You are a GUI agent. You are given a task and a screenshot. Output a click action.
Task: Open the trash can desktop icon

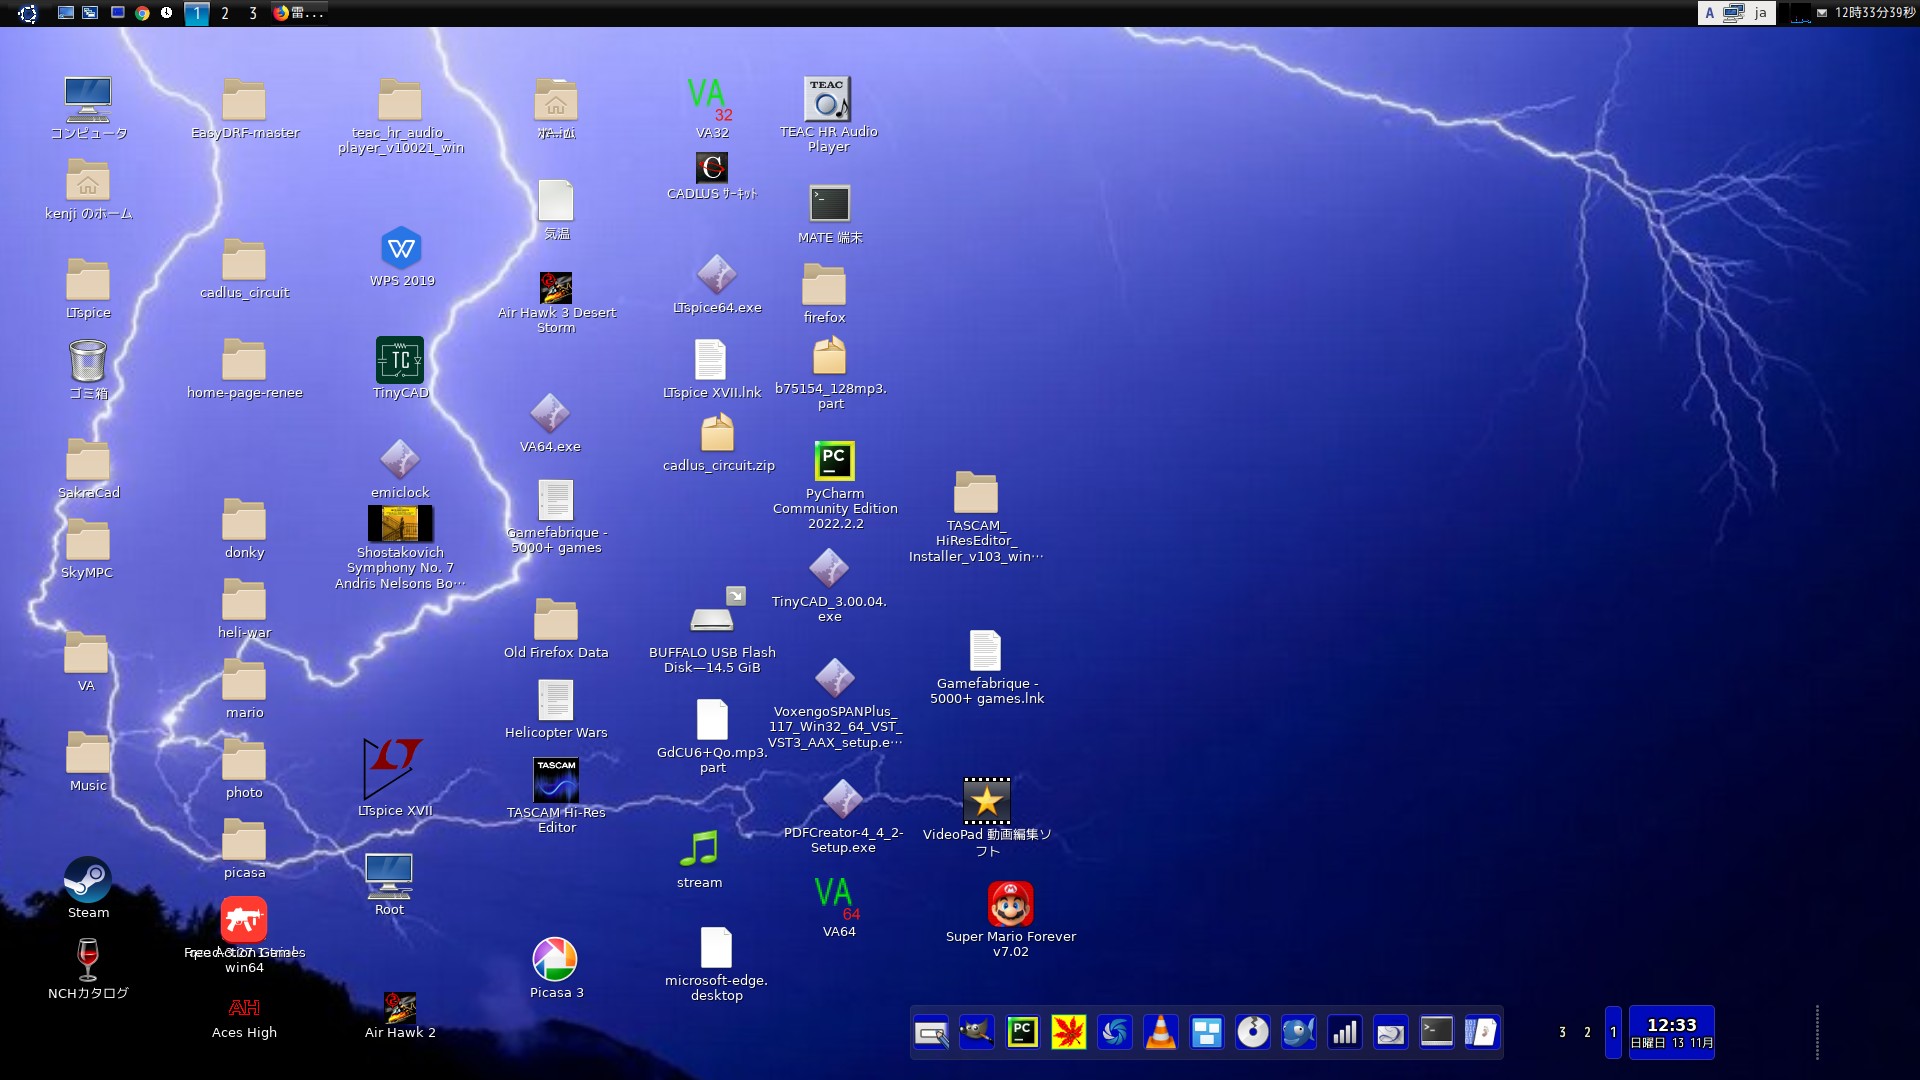point(88,361)
